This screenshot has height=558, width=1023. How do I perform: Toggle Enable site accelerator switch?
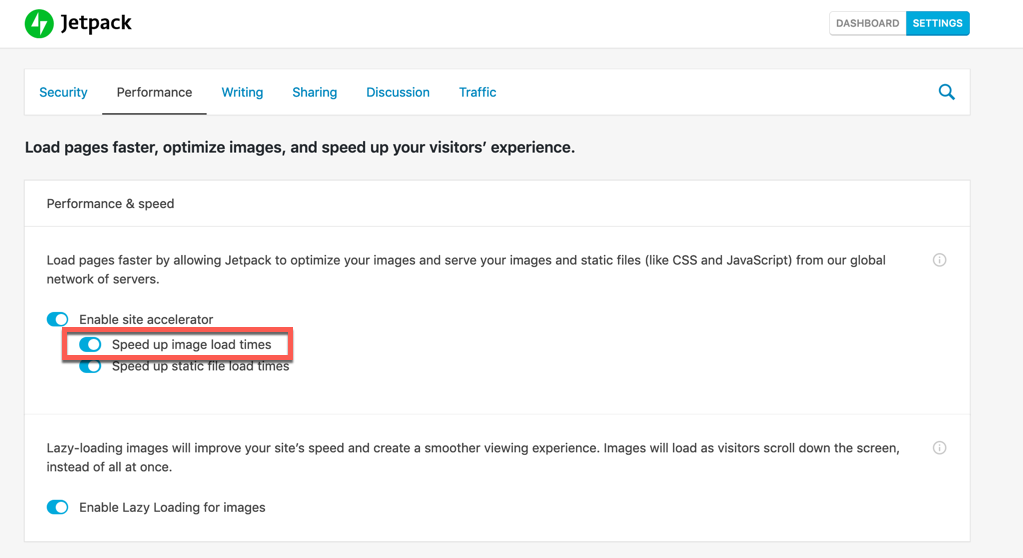pyautogui.click(x=58, y=319)
